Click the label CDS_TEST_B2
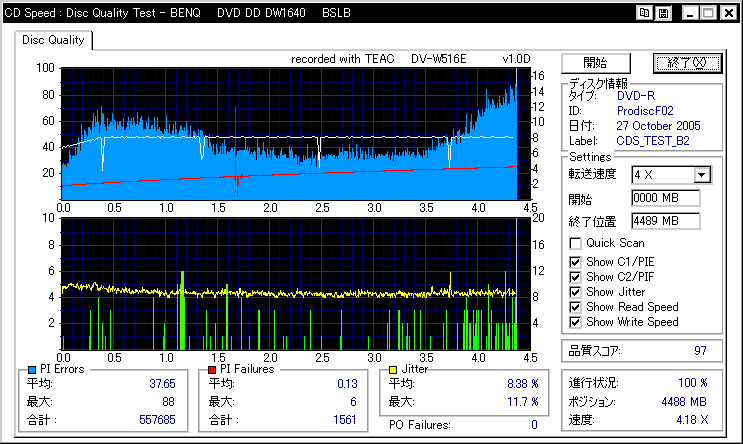 coord(653,141)
